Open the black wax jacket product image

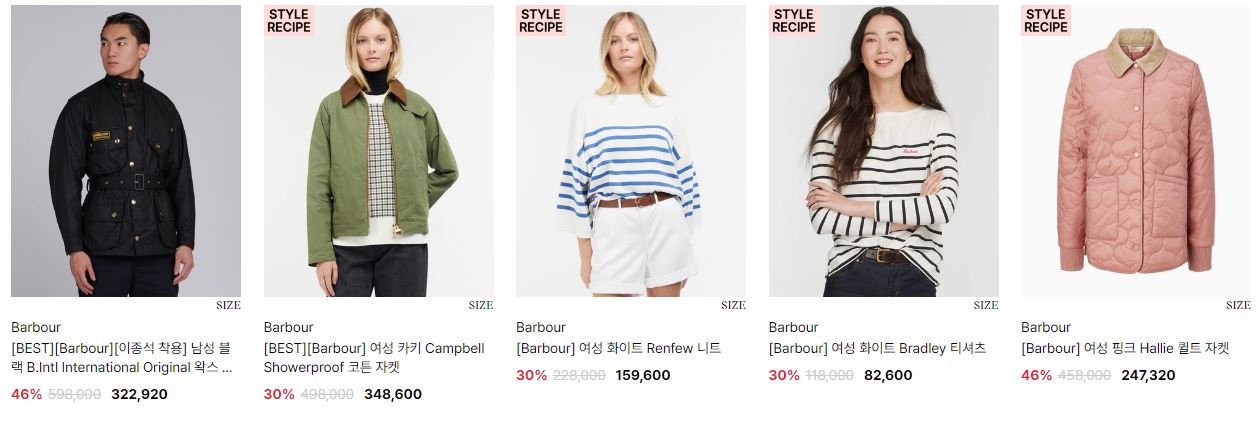pyautogui.click(x=126, y=151)
